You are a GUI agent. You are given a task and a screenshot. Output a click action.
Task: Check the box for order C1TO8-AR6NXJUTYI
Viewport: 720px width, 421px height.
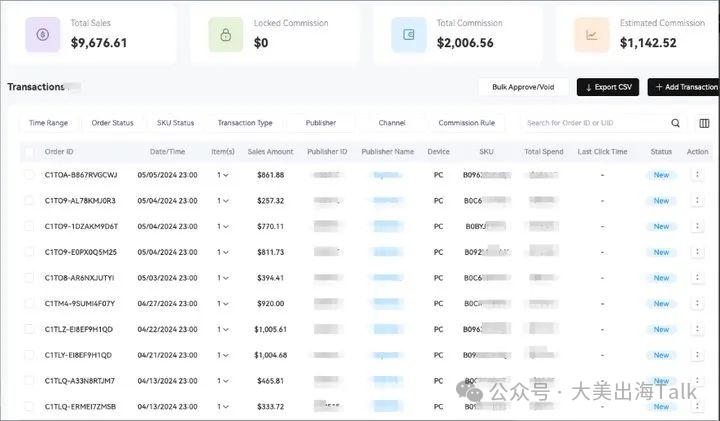click(x=29, y=278)
